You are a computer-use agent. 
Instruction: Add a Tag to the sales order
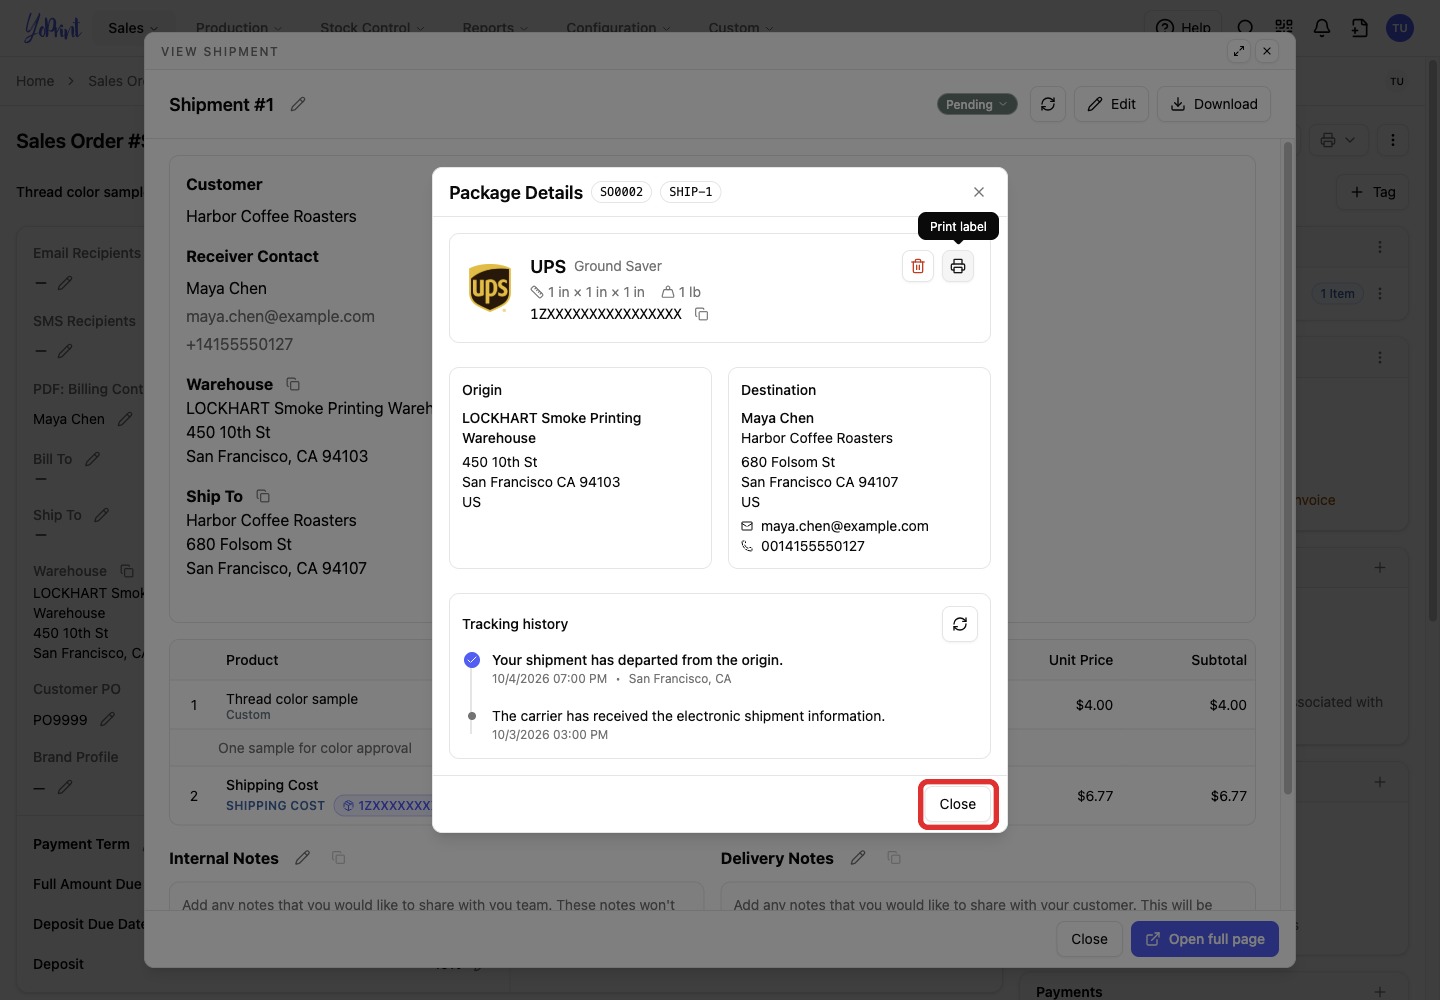[1373, 192]
